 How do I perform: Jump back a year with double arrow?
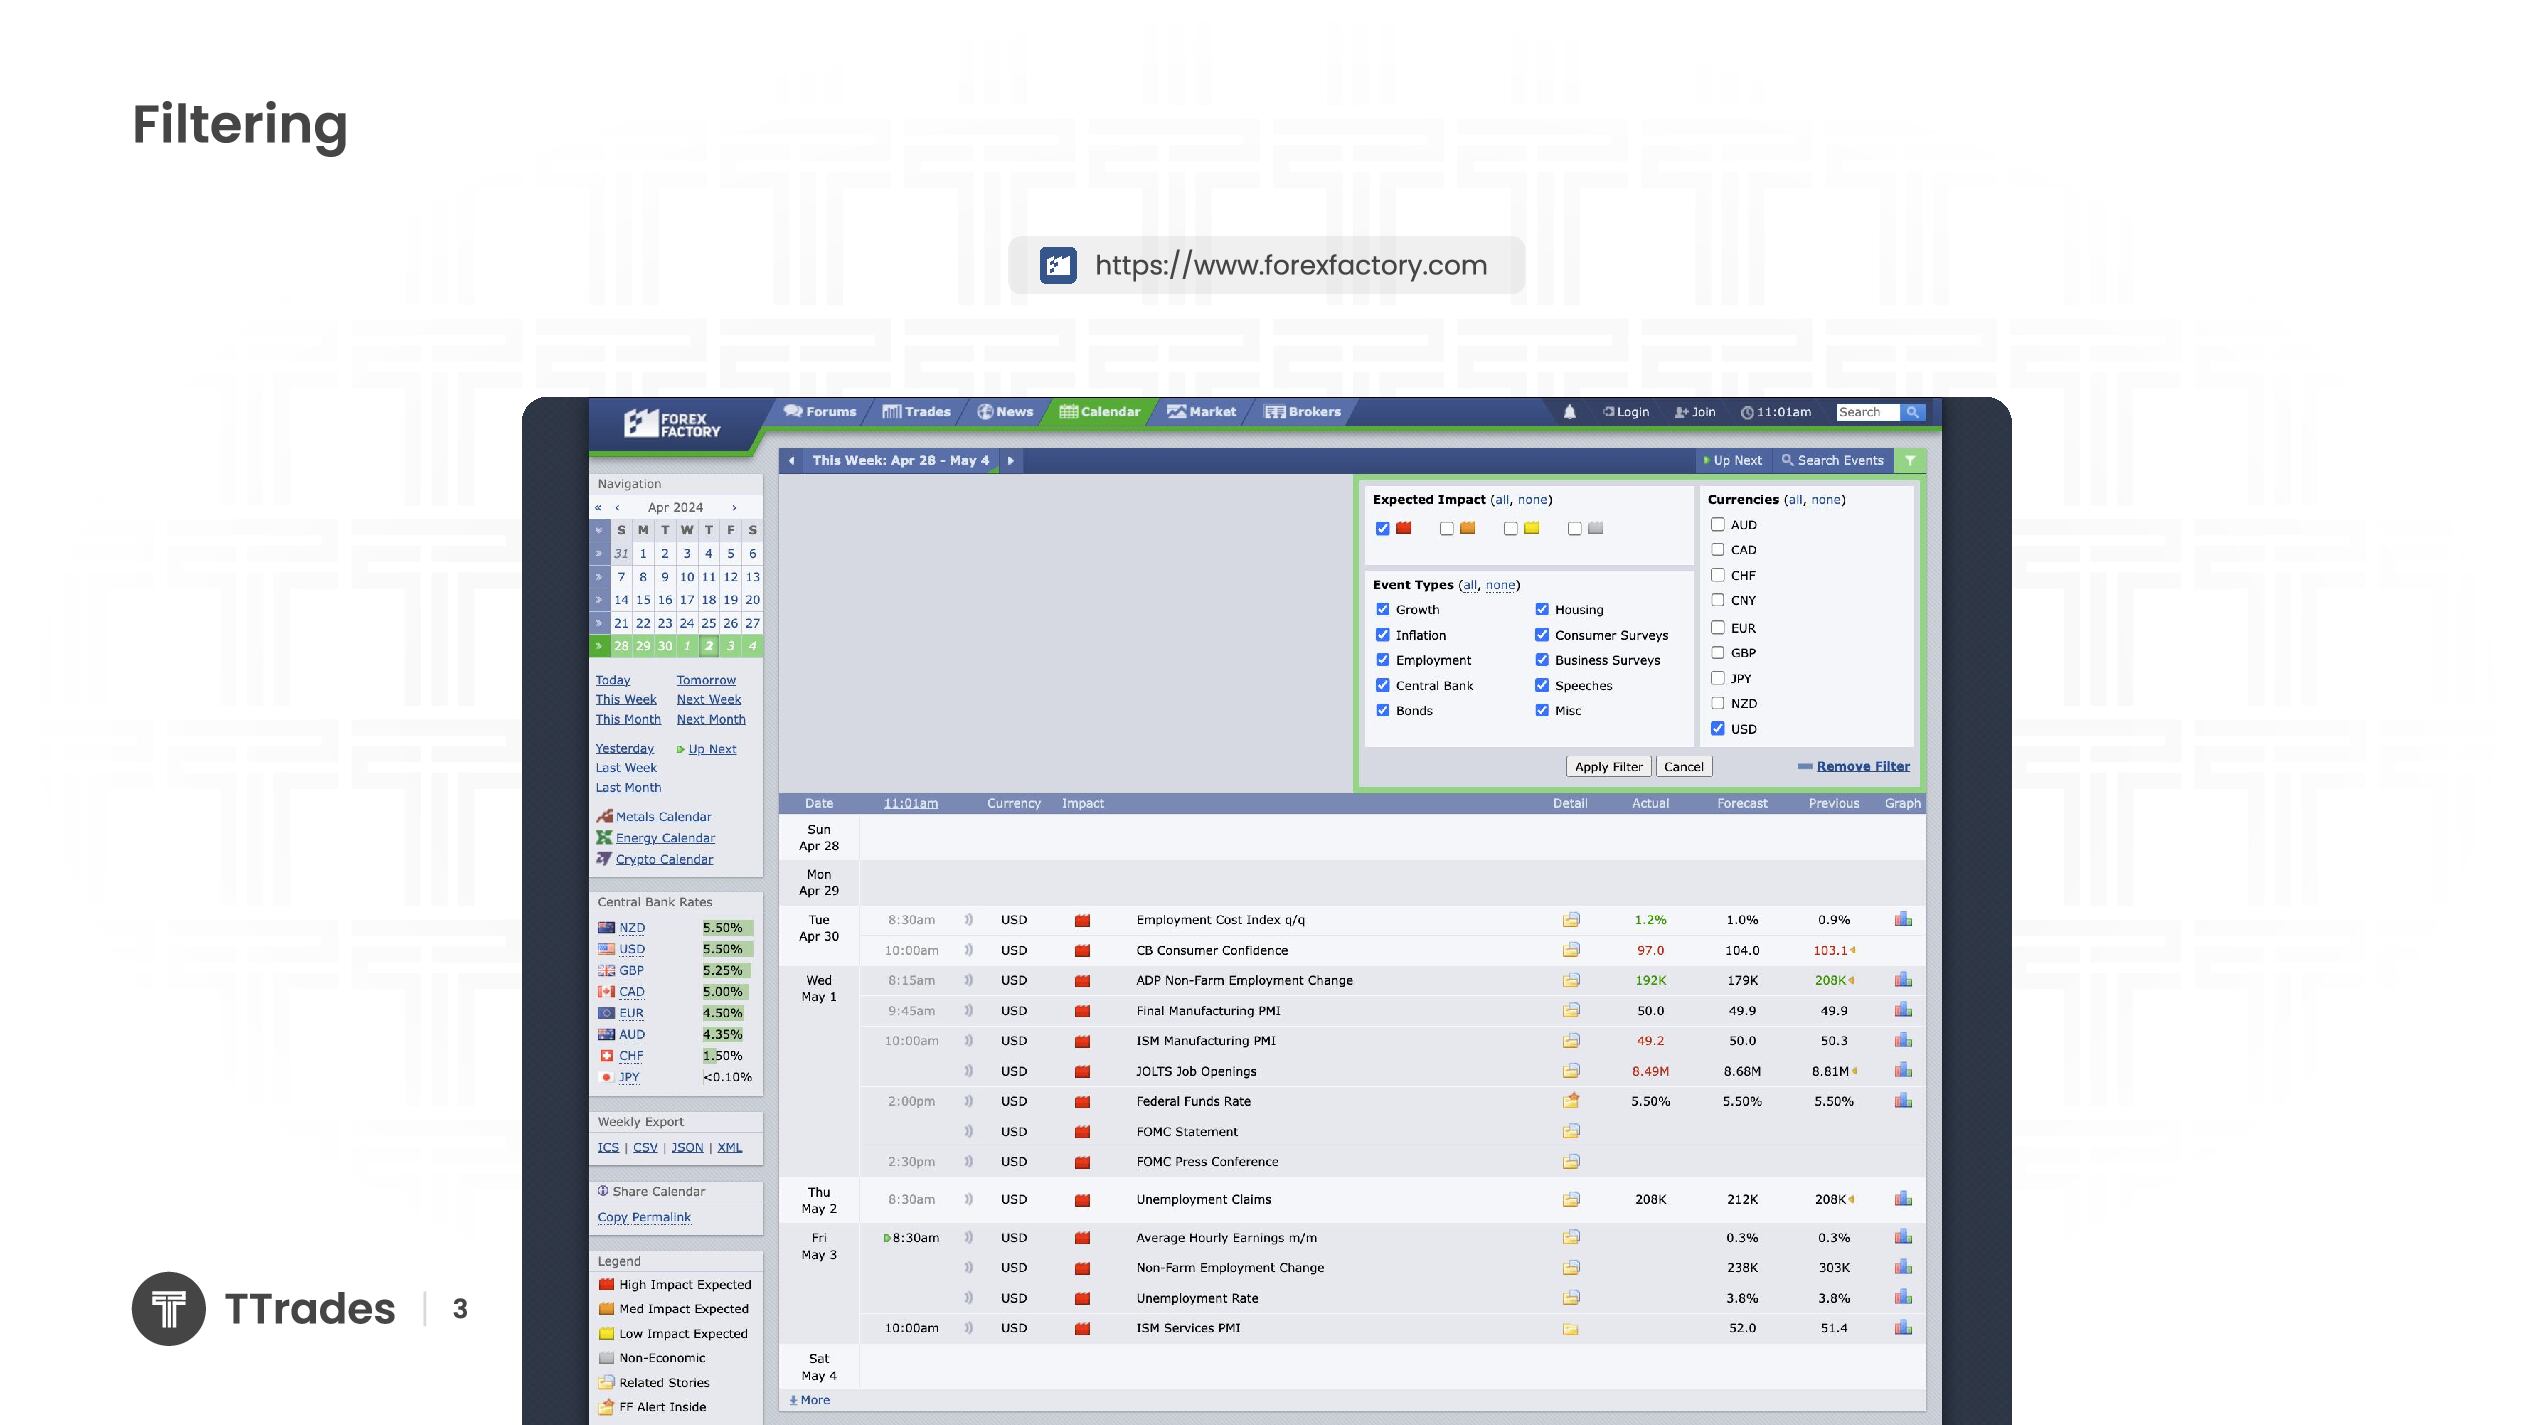tap(599, 508)
